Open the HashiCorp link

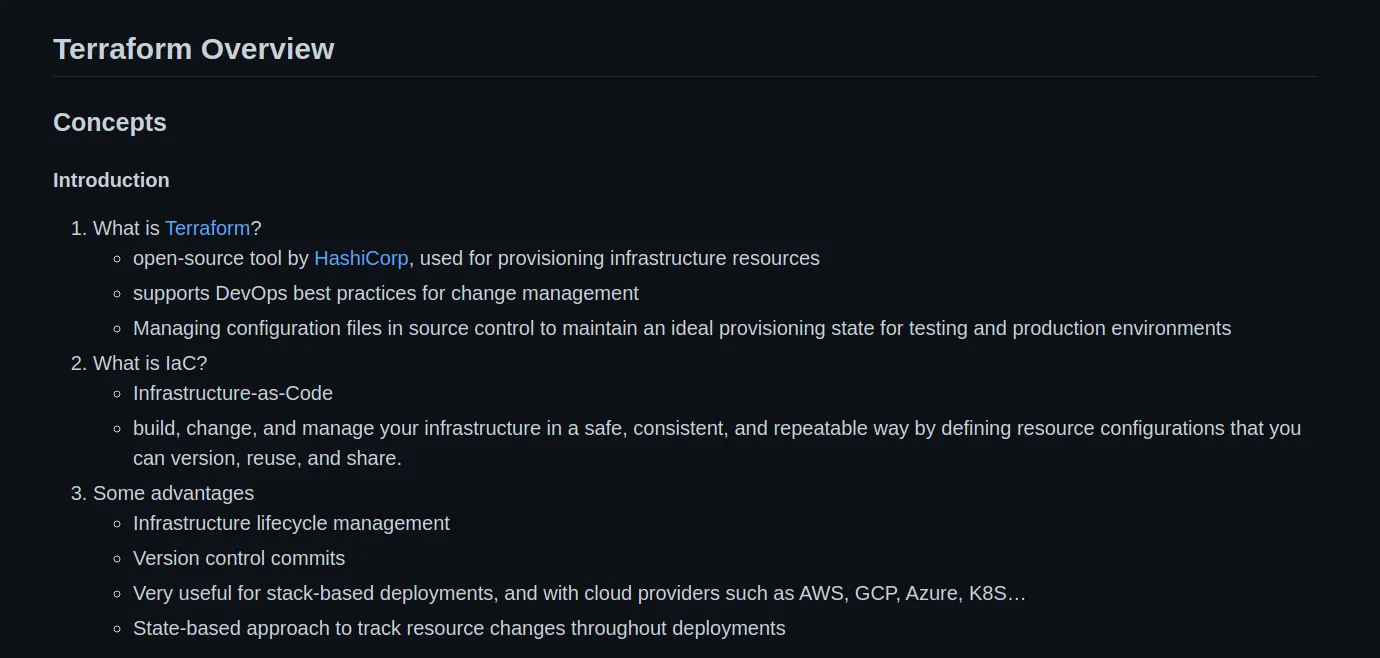(361, 258)
